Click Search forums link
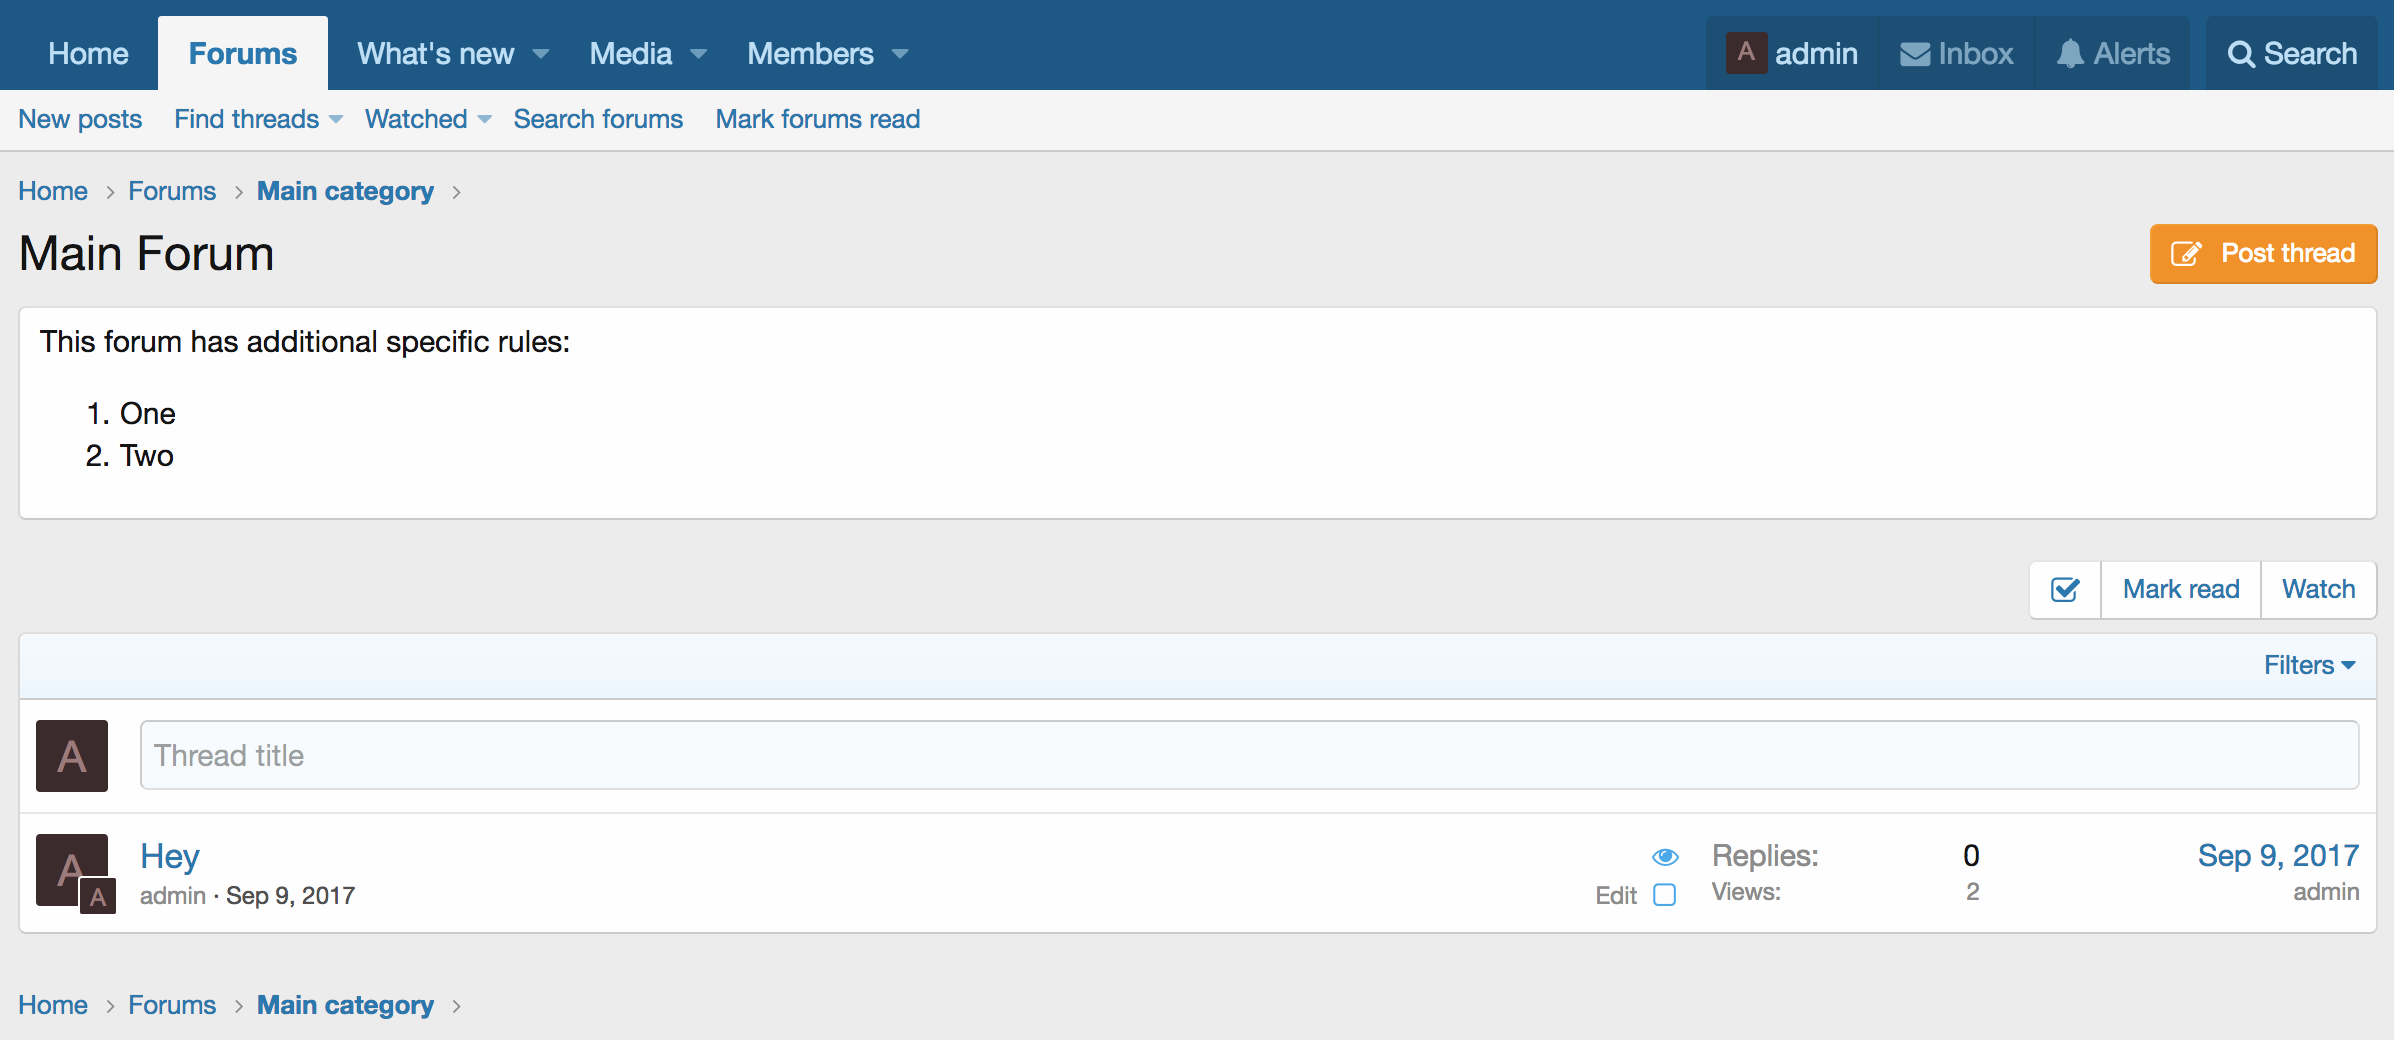Viewport: 2394px width, 1040px height. point(598,119)
